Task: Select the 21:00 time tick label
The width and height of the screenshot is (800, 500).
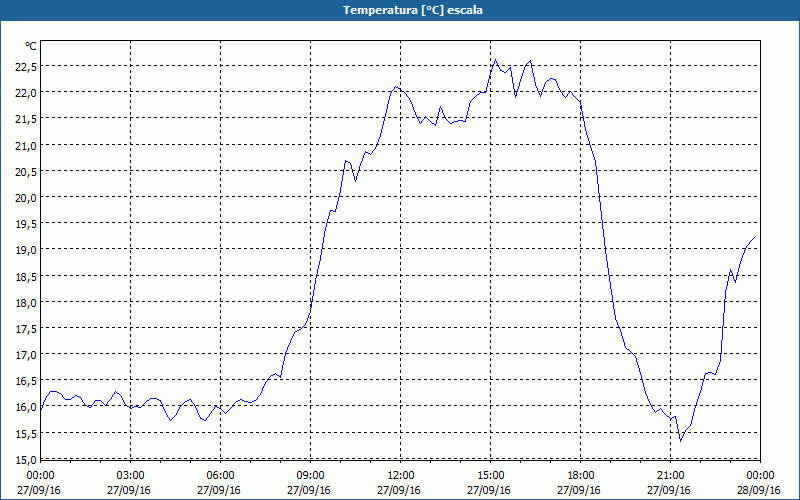Action: (670, 476)
